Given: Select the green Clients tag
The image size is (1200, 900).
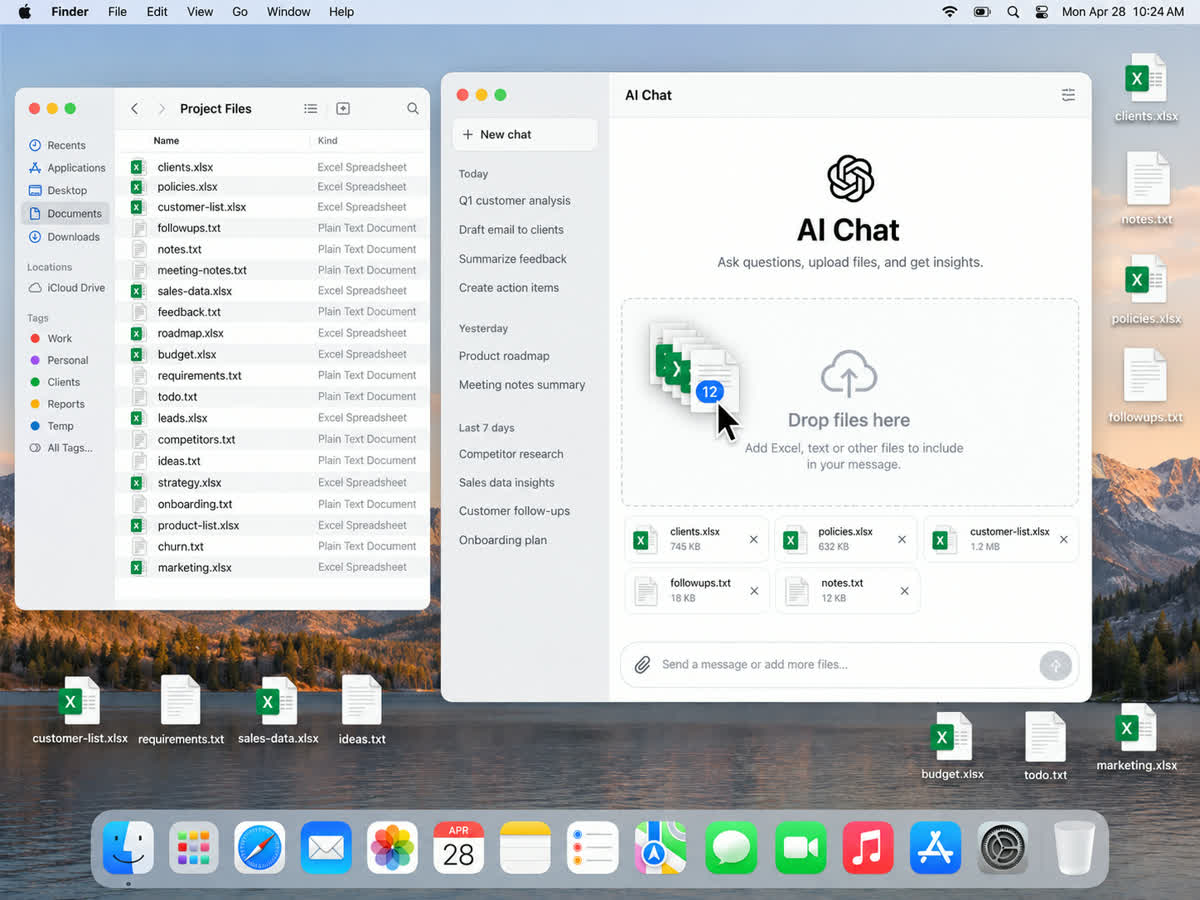Looking at the screenshot, I should point(54,382).
